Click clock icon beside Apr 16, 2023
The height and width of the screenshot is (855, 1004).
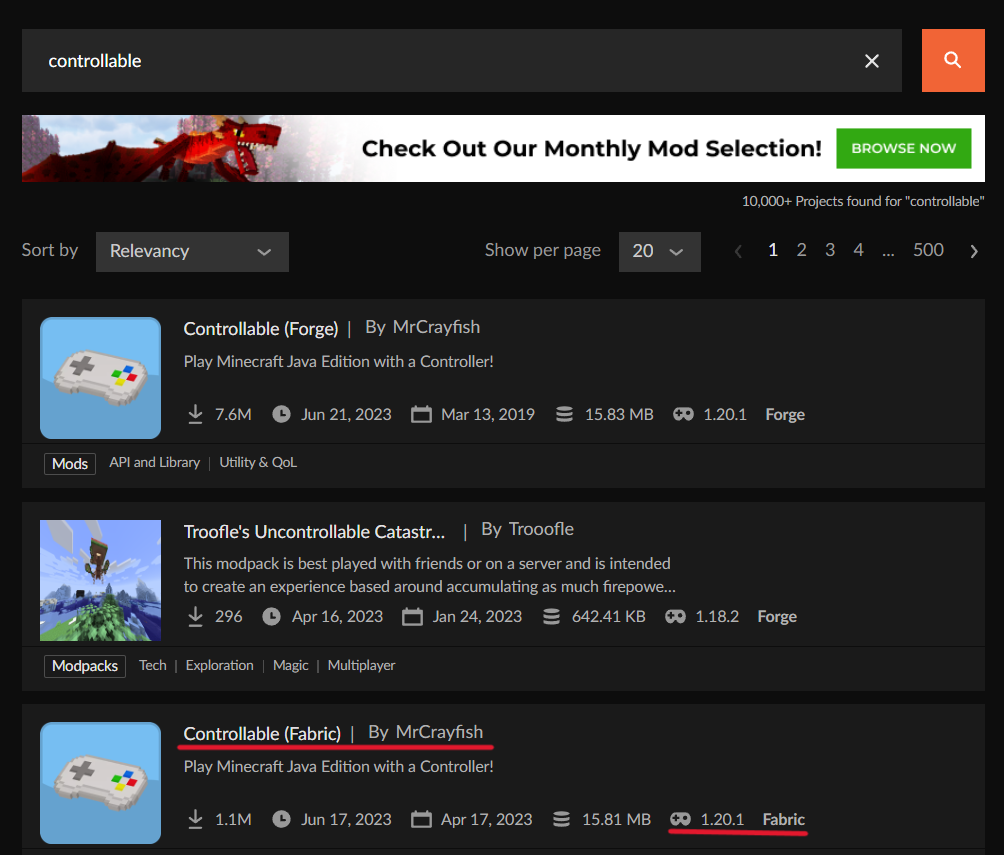click(271, 617)
